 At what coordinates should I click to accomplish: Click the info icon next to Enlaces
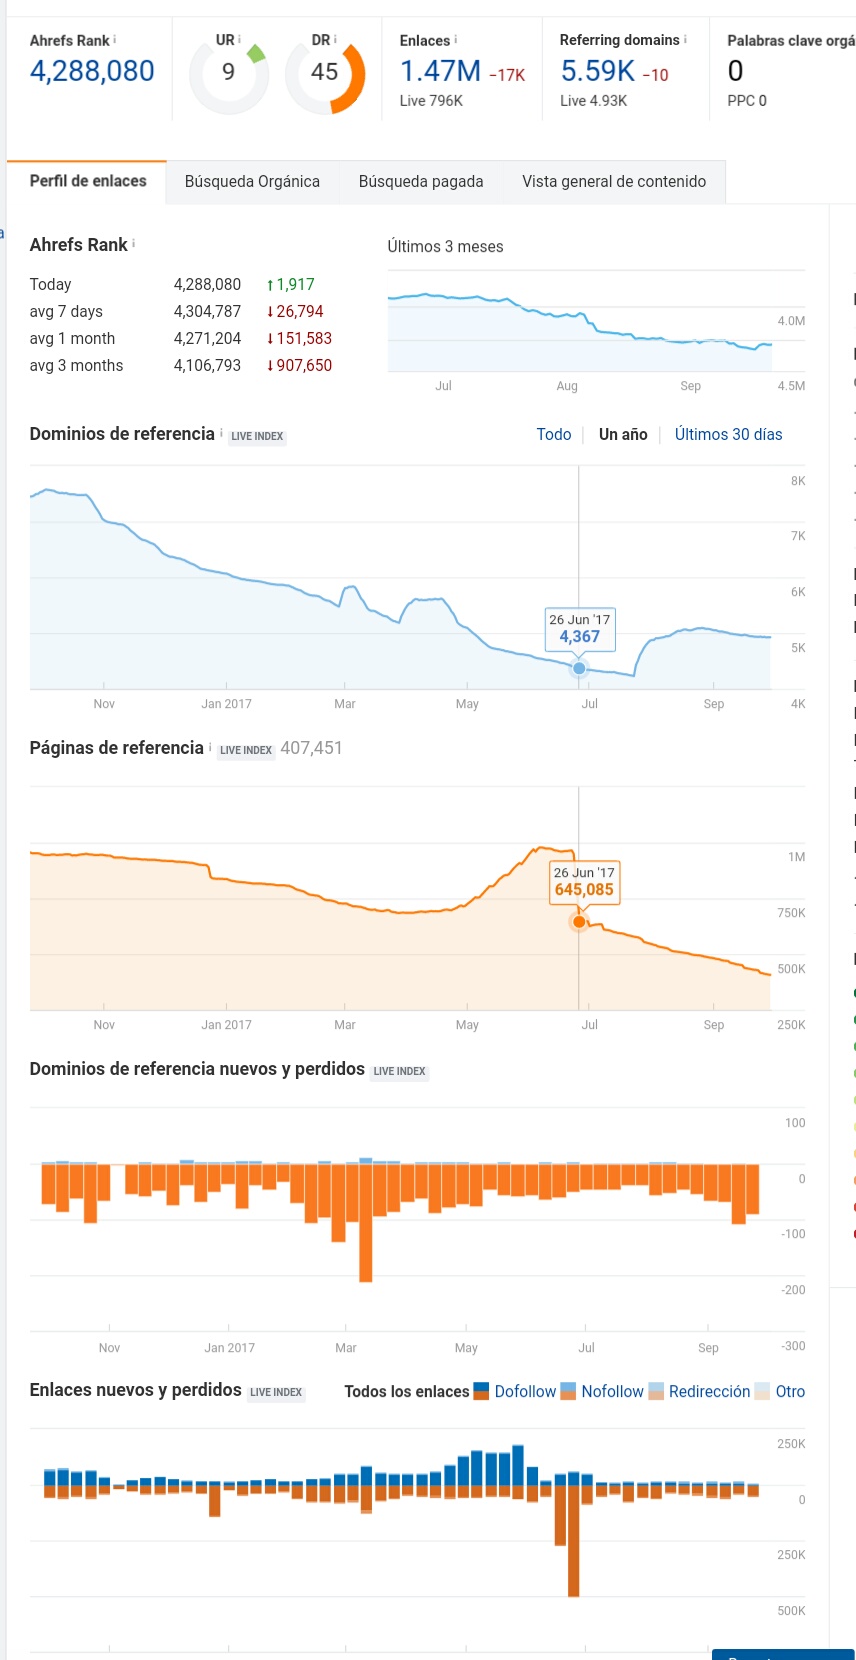(456, 40)
